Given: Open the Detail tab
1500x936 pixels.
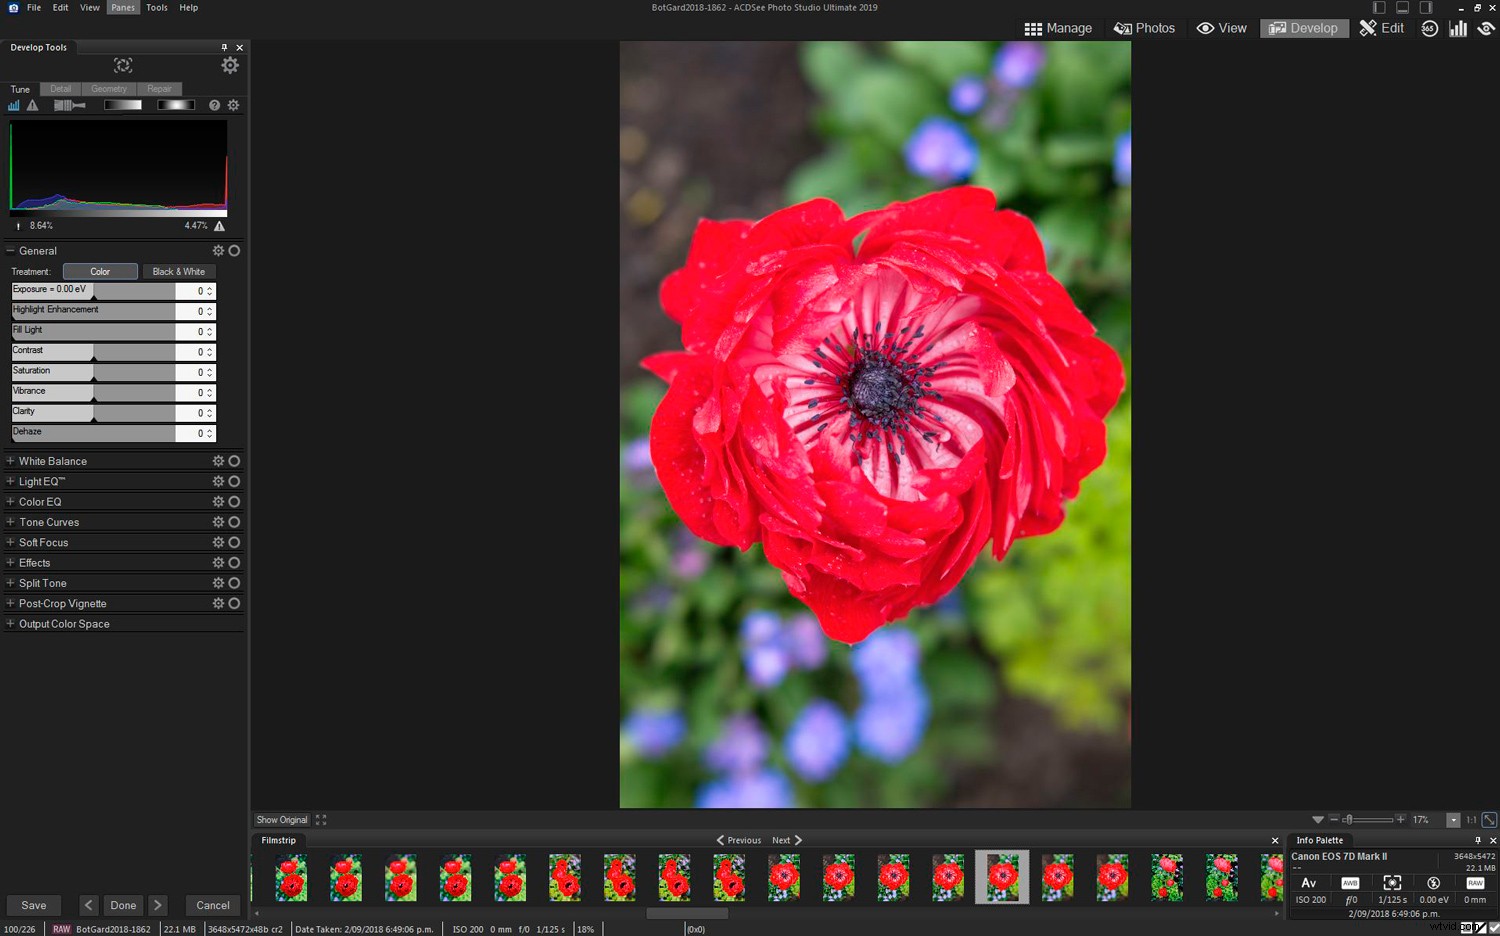Looking at the screenshot, I should tap(60, 88).
